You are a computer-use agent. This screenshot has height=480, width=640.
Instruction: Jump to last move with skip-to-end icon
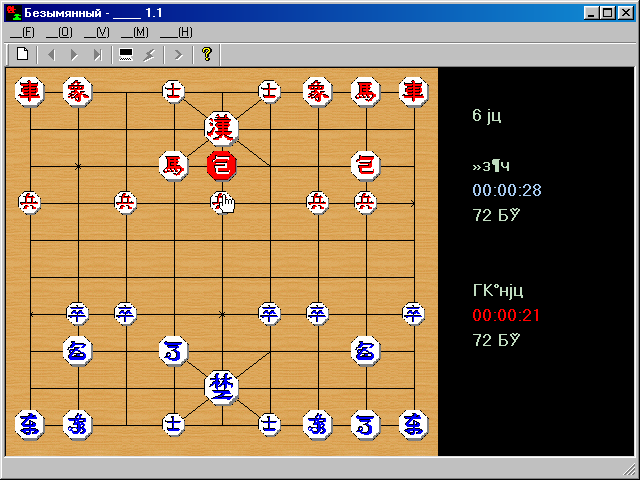97,54
